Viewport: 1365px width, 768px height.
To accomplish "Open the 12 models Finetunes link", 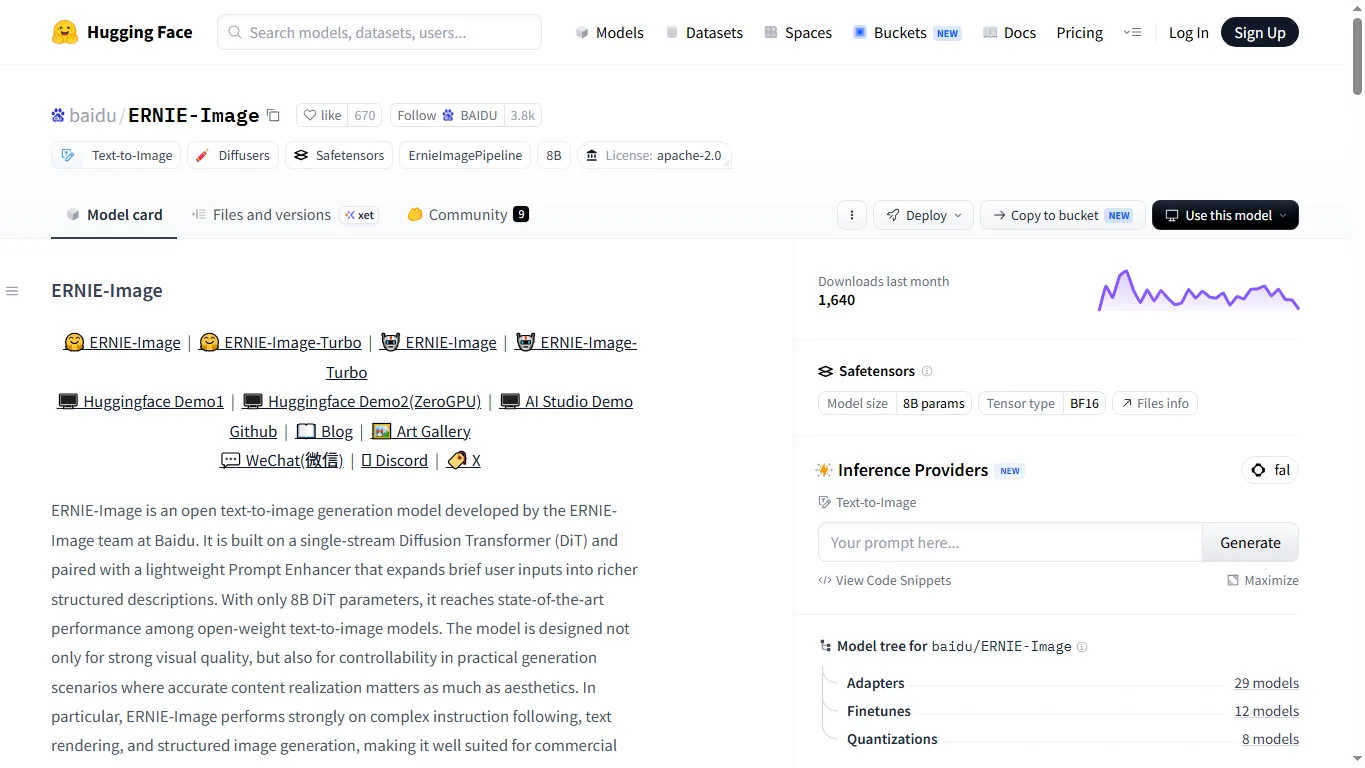I will pos(1267,711).
